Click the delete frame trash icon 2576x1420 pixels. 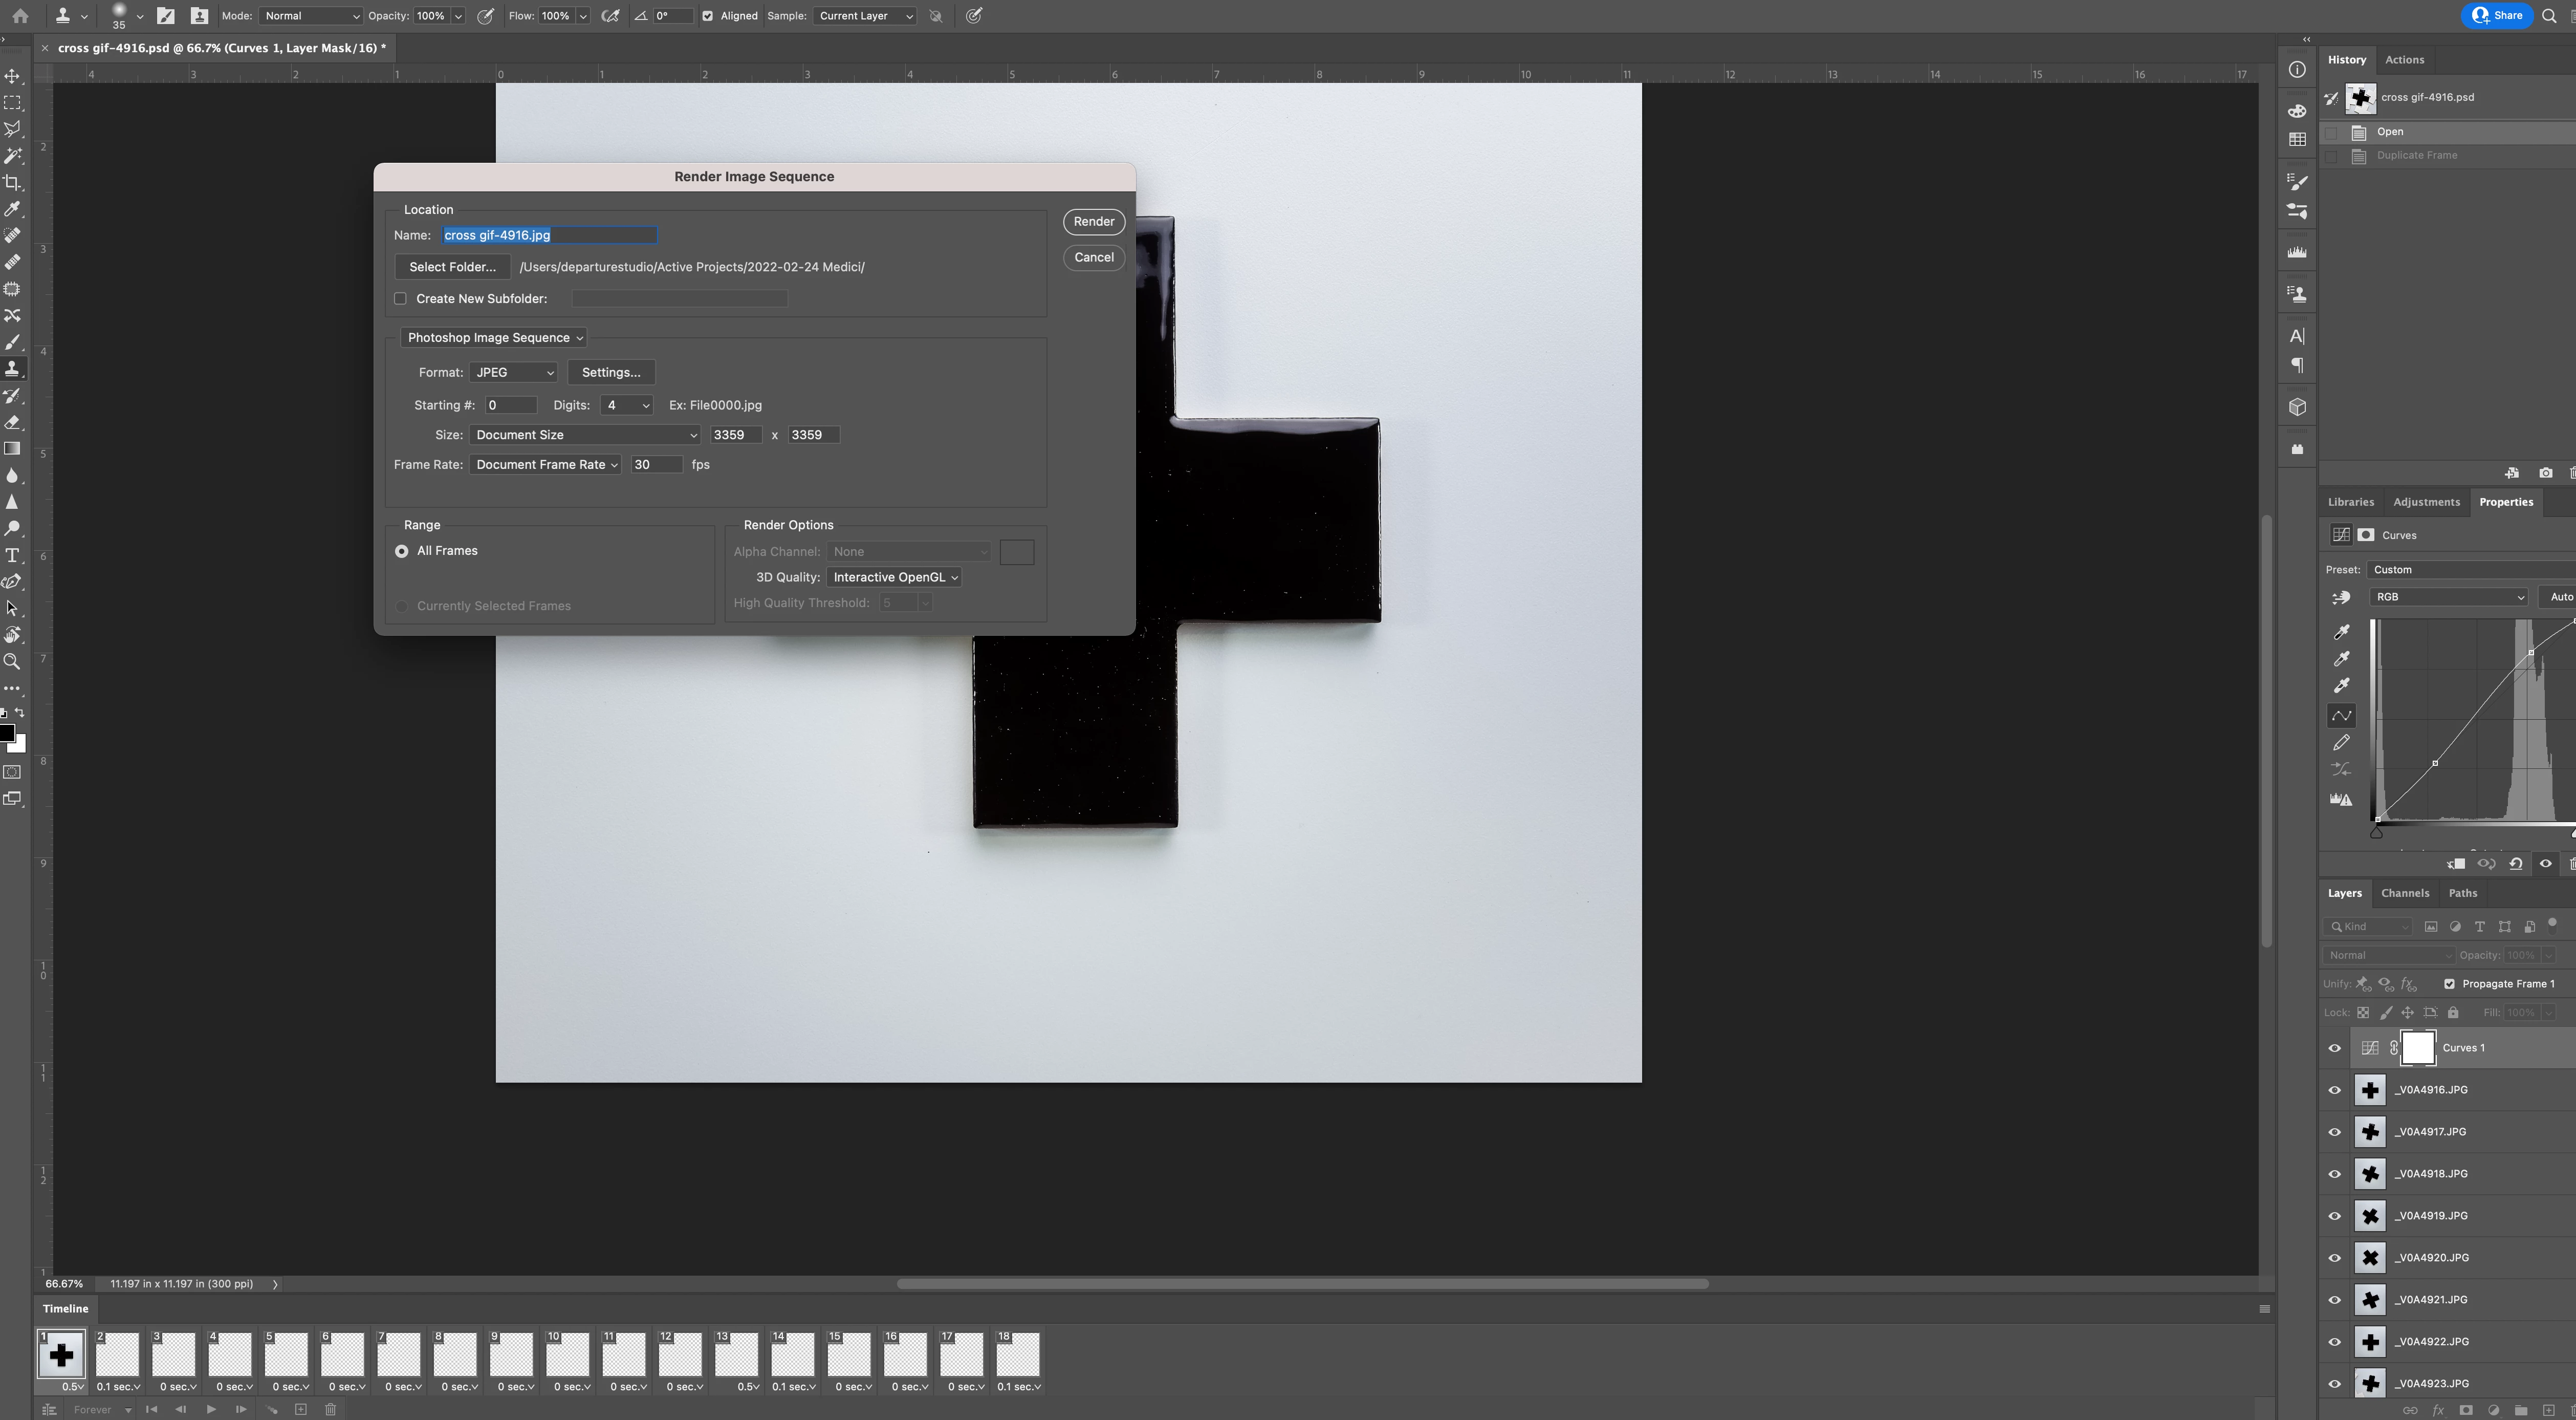330,1409
